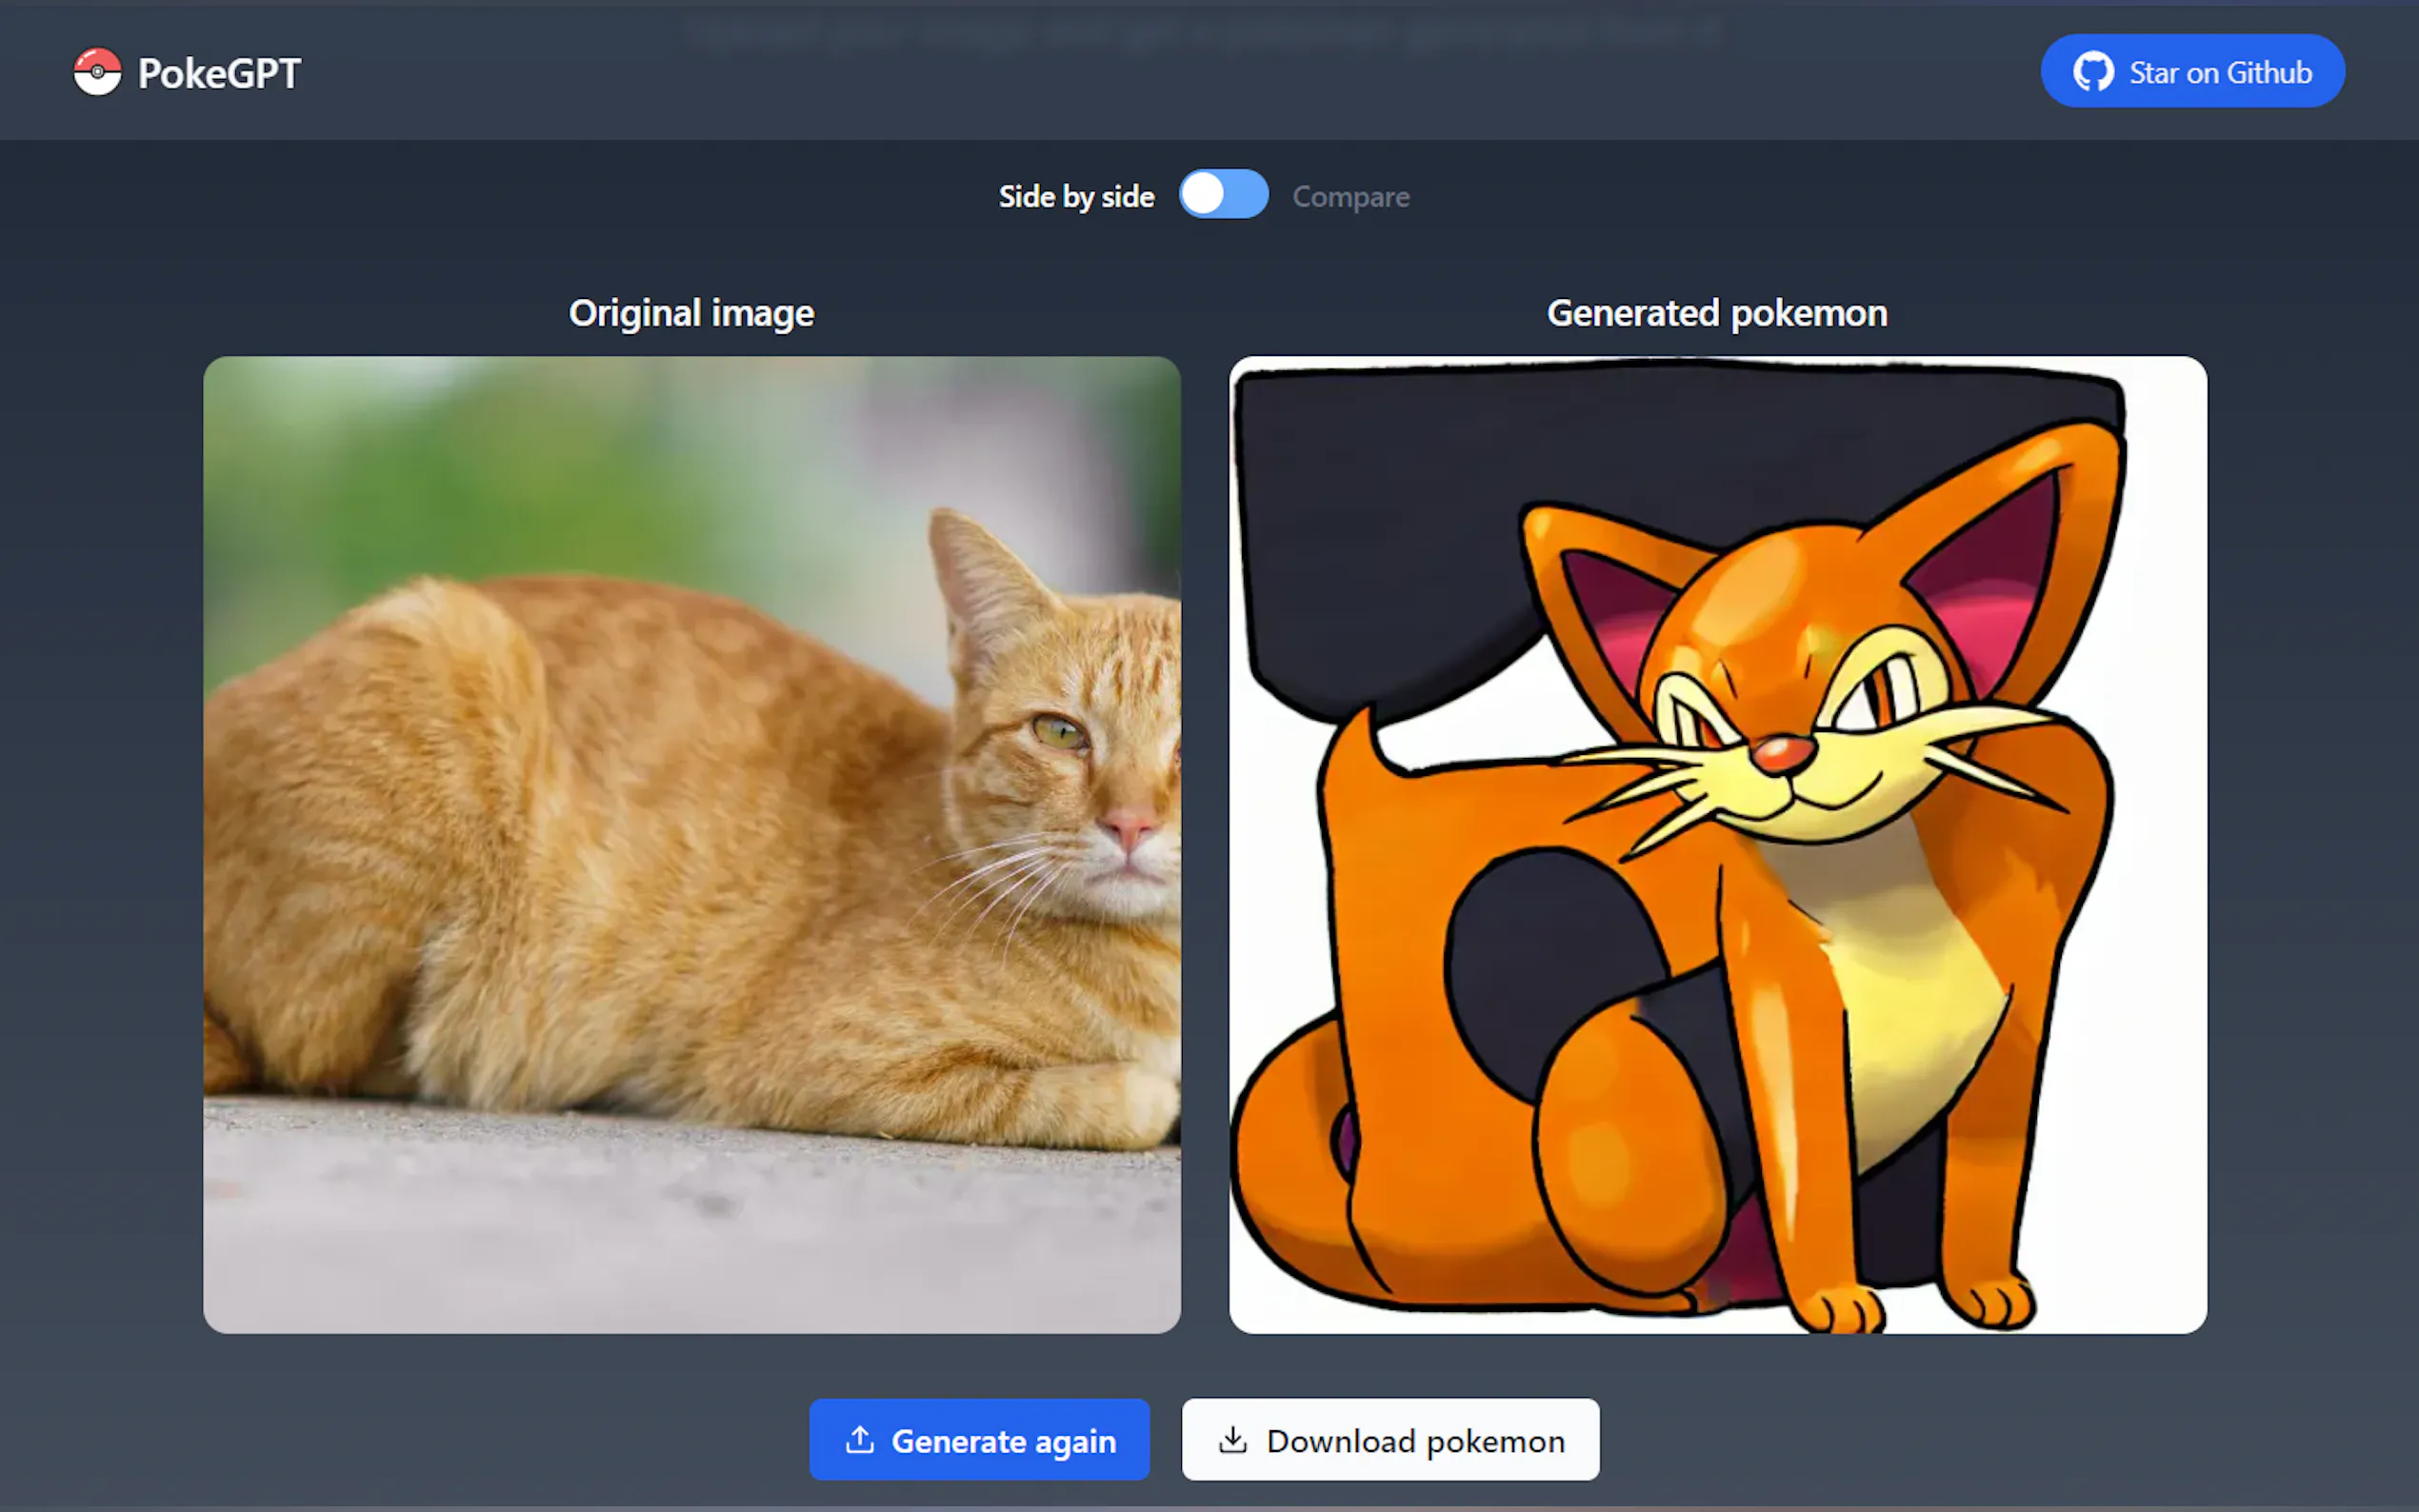Toggle the Side by side / Compare switch
Screen dimensions: 2419x1512
[x=1223, y=195]
